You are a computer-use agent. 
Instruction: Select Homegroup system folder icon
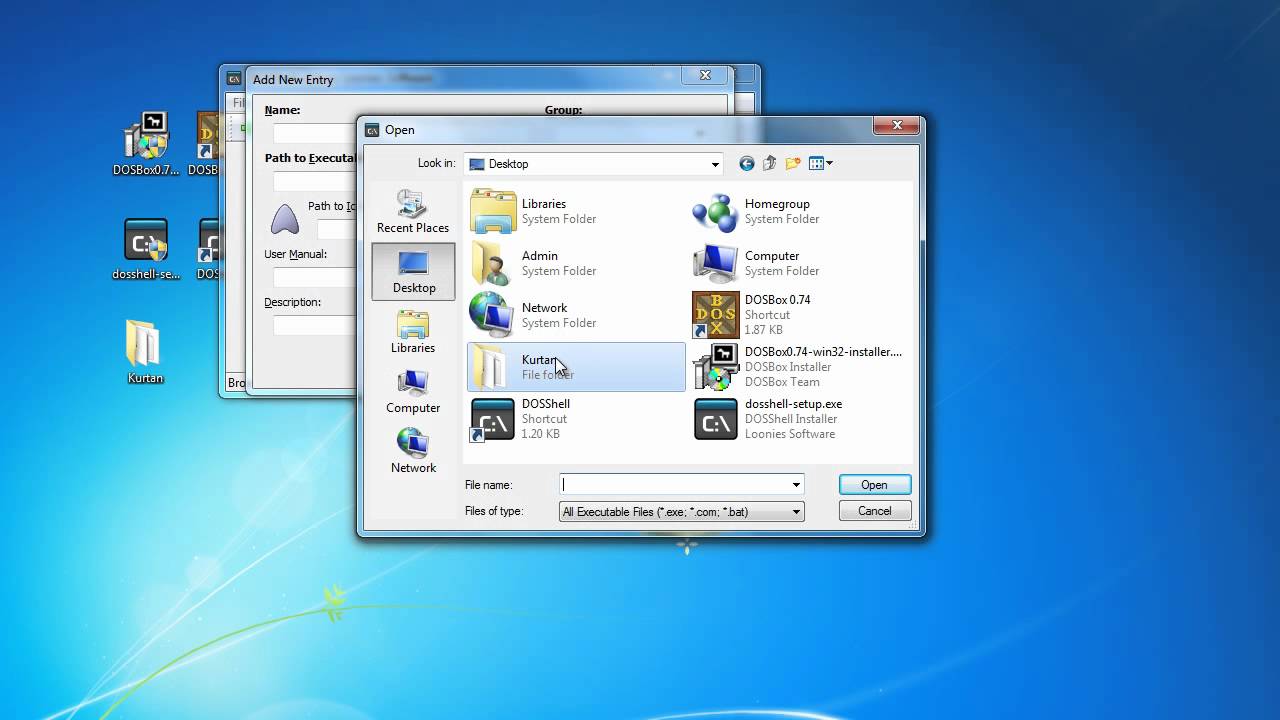pos(716,211)
